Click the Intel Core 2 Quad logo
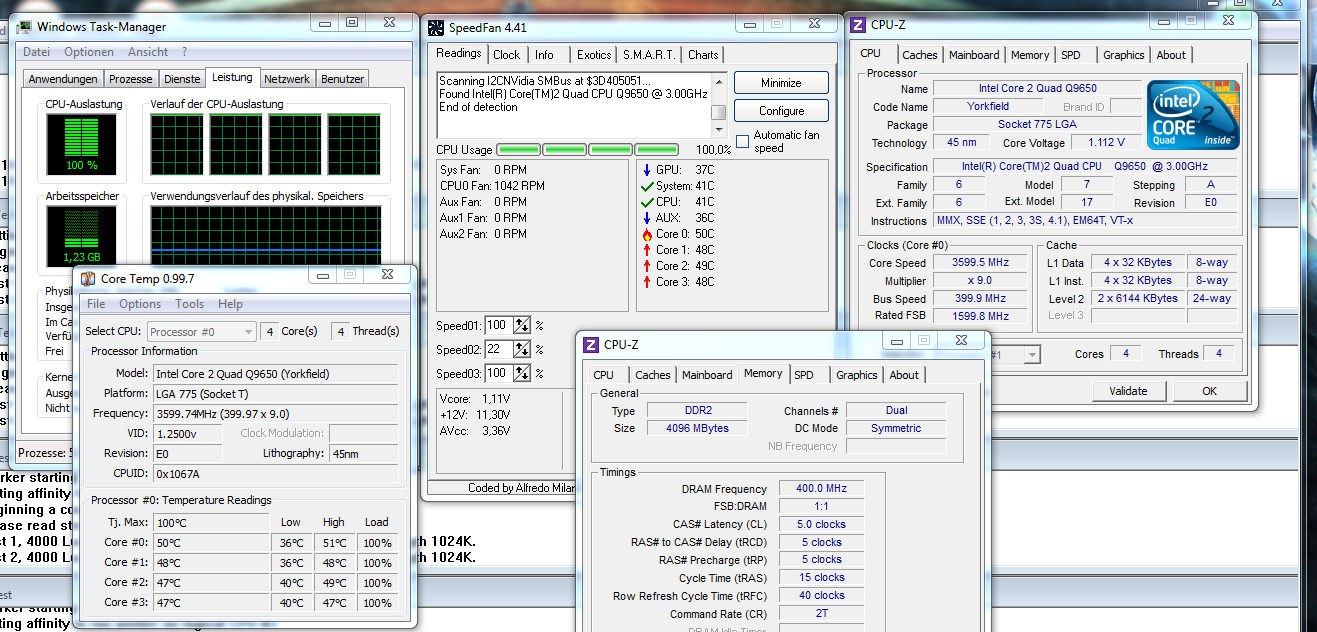Image resolution: width=1317 pixels, height=632 pixels. [1194, 114]
